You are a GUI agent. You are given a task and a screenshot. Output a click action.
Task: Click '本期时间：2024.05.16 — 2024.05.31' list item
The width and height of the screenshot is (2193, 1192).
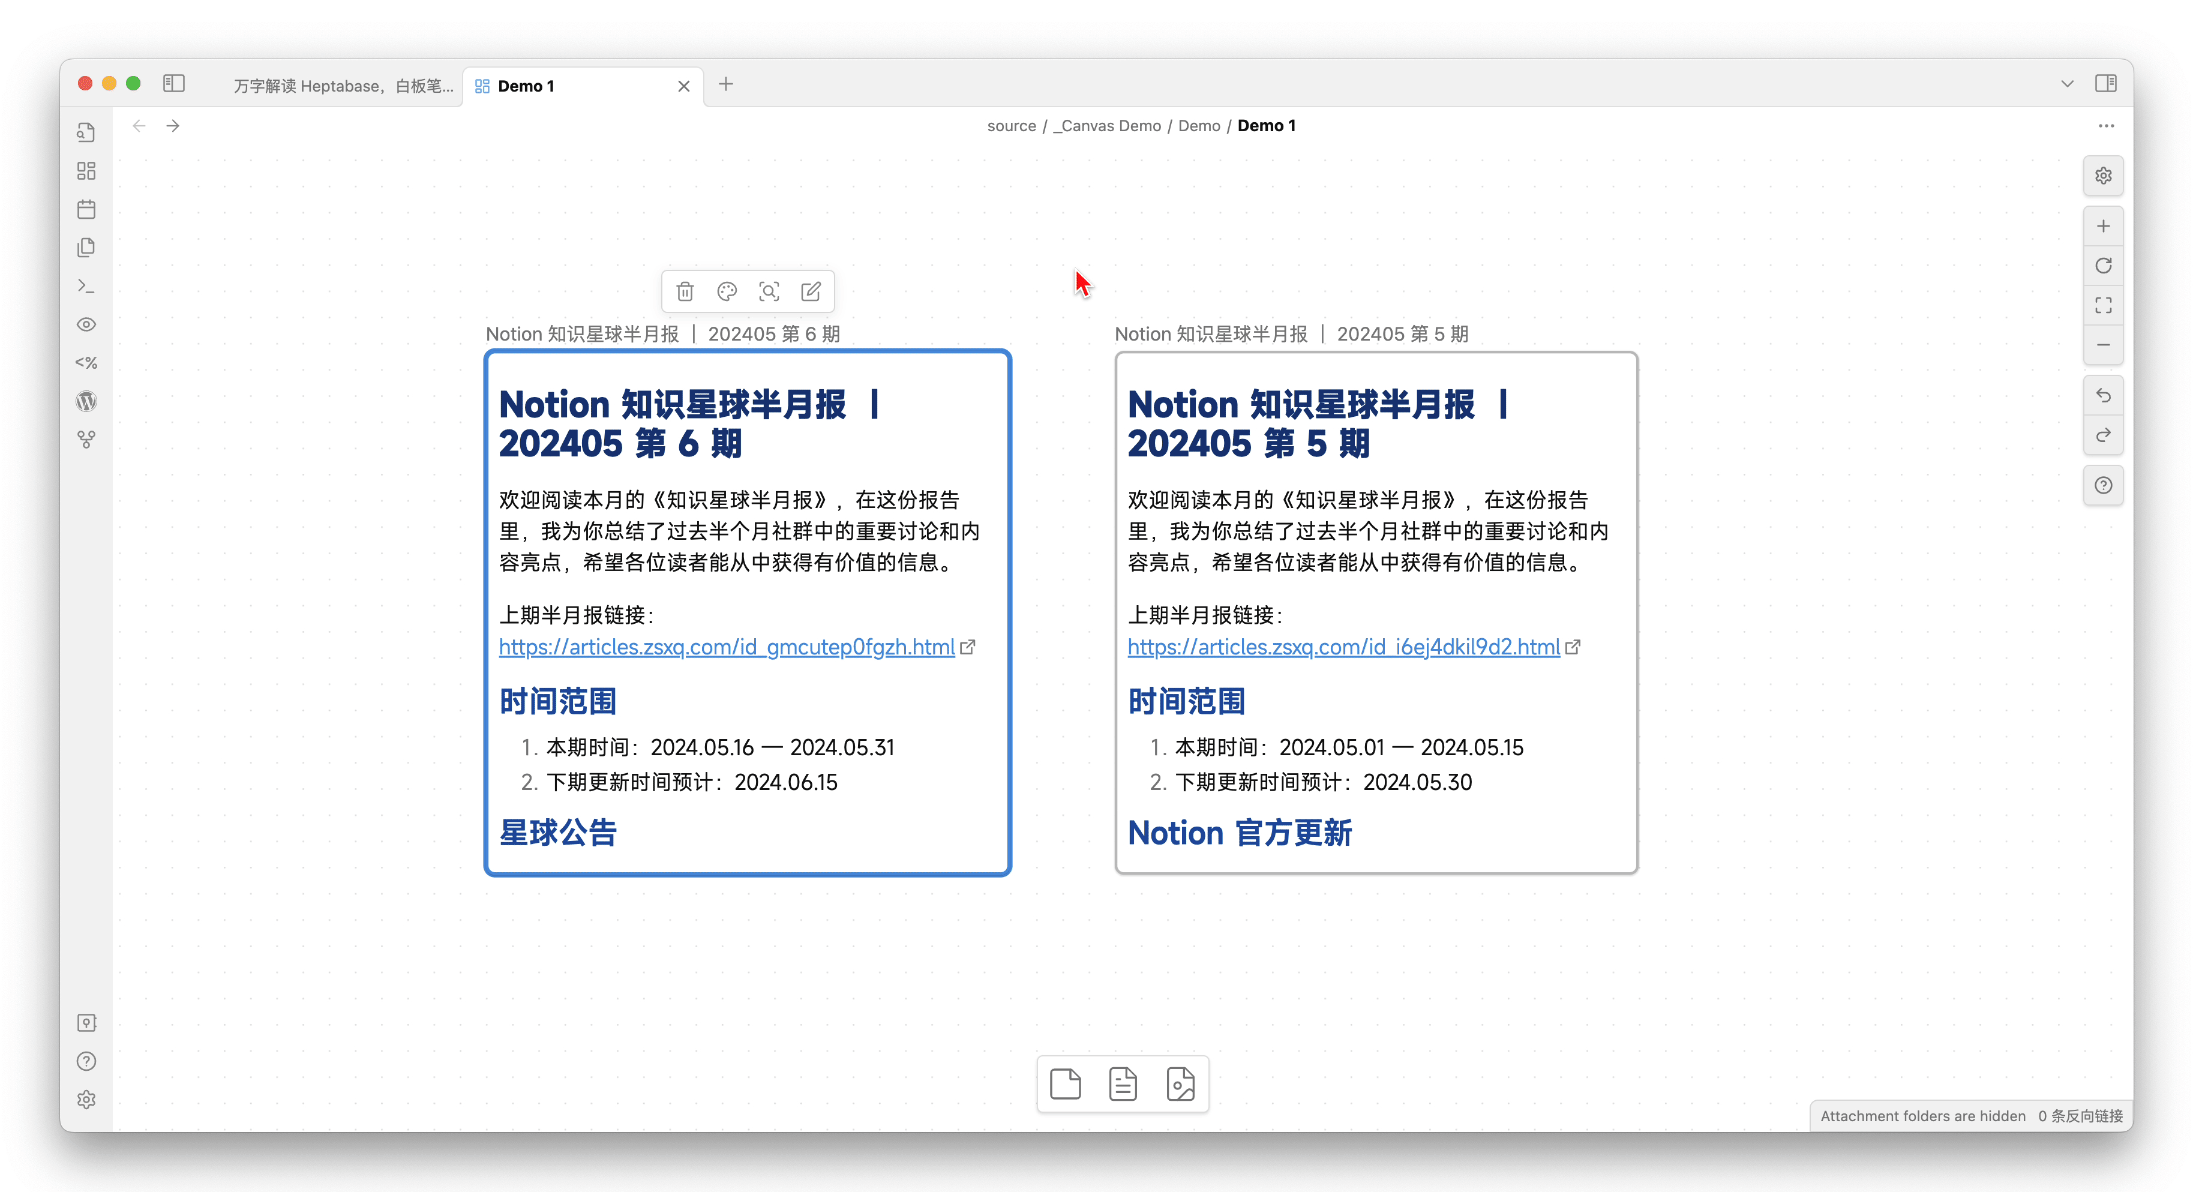point(720,747)
